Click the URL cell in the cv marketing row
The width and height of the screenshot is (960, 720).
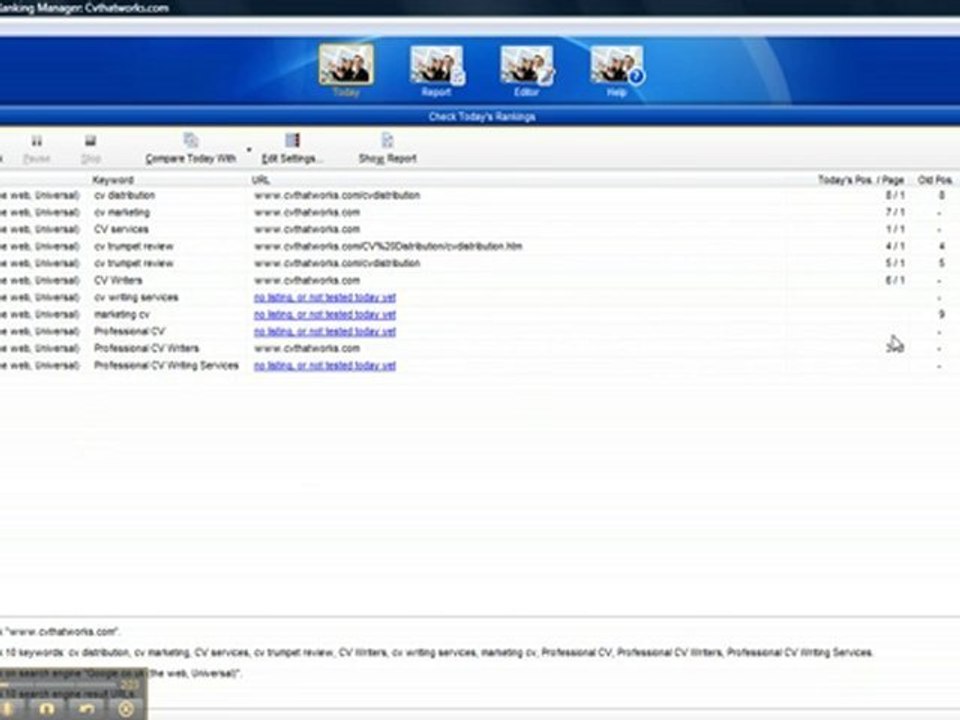pos(307,212)
